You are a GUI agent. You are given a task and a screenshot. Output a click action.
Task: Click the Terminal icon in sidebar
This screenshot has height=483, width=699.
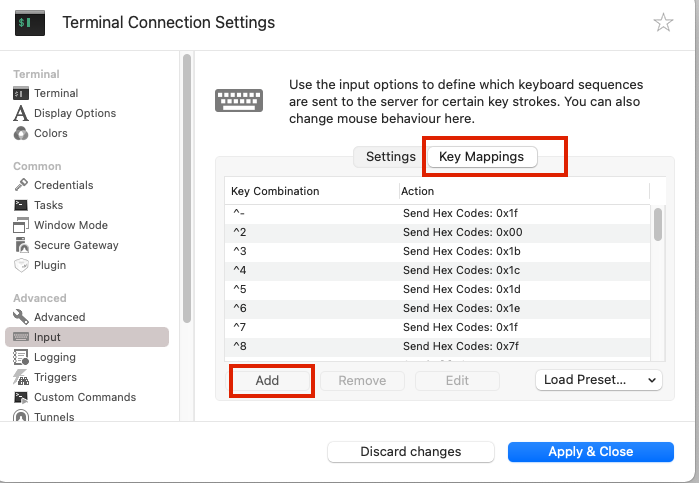click(x=21, y=93)
